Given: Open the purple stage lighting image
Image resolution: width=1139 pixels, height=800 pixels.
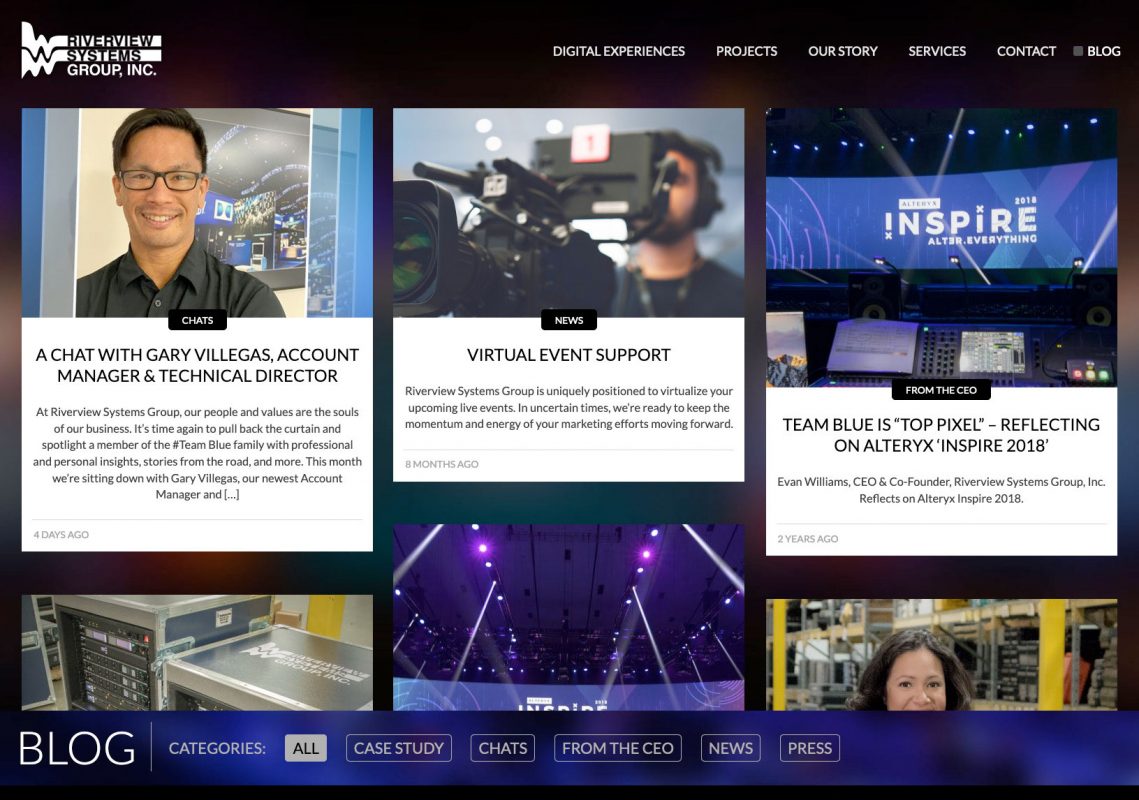Looking at the screenshot, I should click(569, 617).
